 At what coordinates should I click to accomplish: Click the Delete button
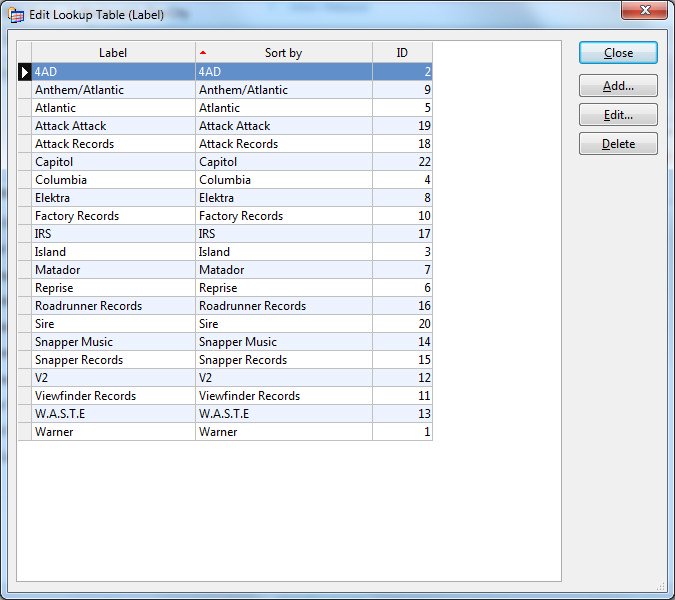(618, 144)
